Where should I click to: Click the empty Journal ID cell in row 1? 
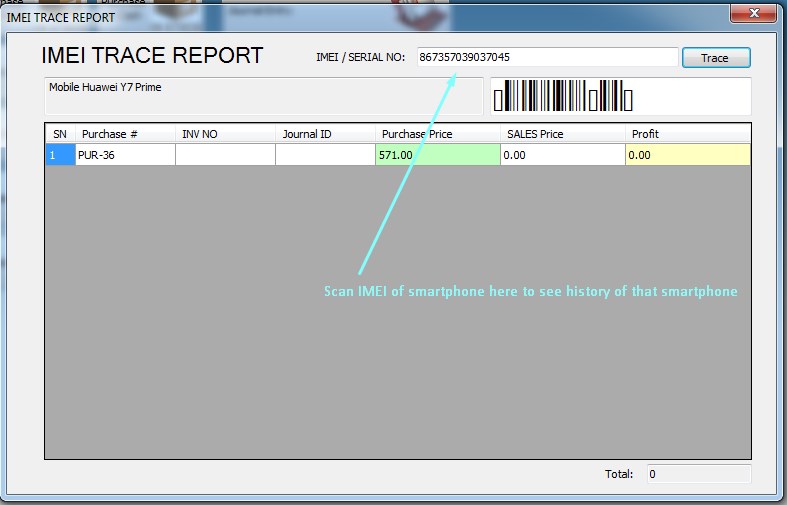click(325, 155)
